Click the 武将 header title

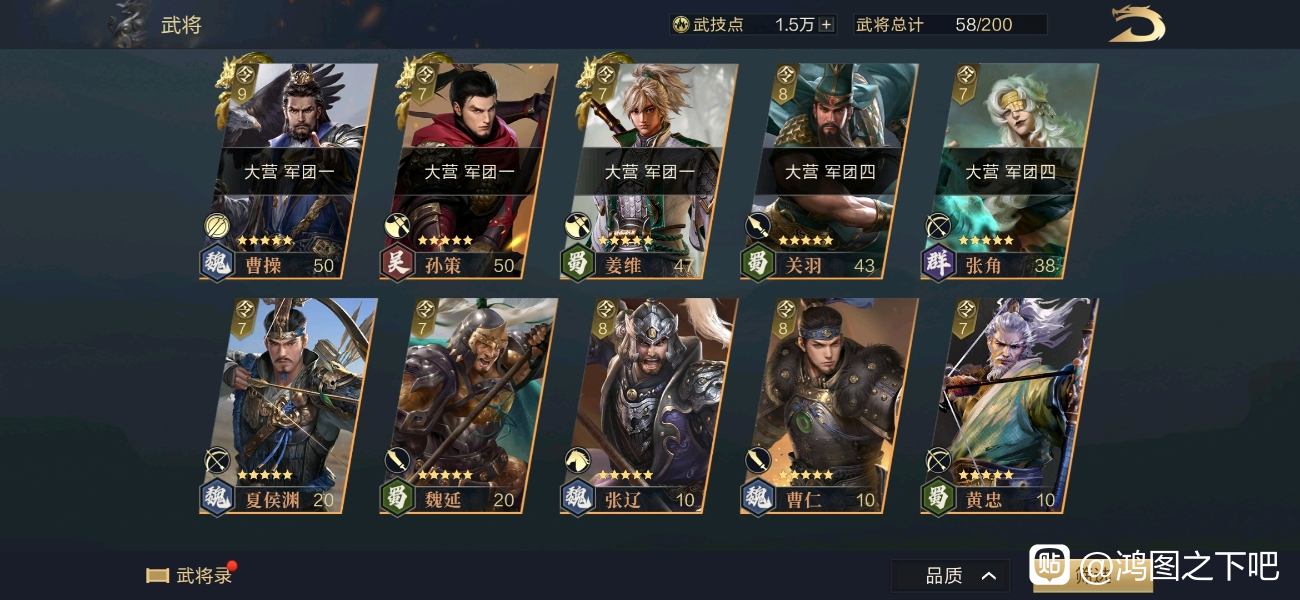coord(181,25)
